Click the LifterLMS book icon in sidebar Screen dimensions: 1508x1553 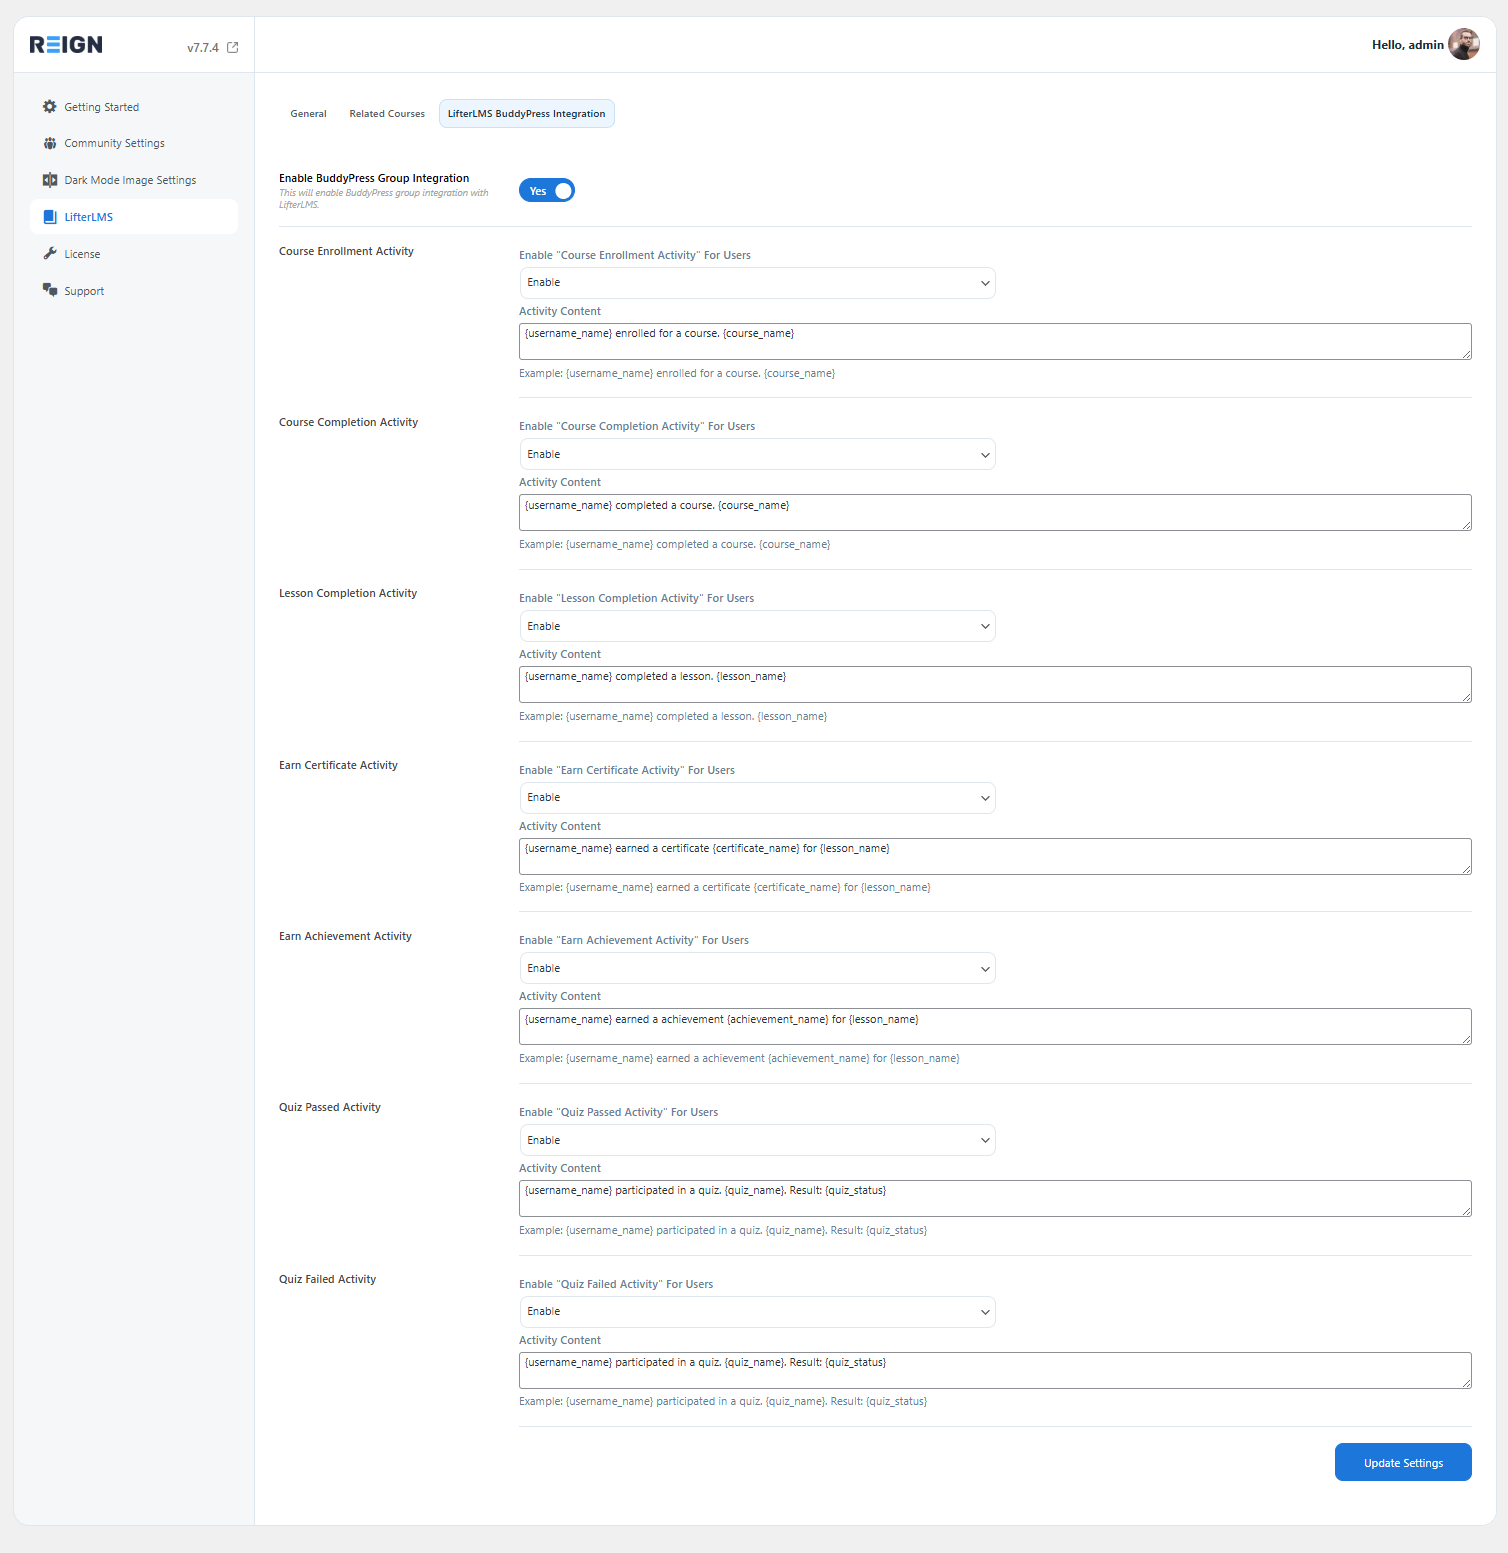click(50, 217)
